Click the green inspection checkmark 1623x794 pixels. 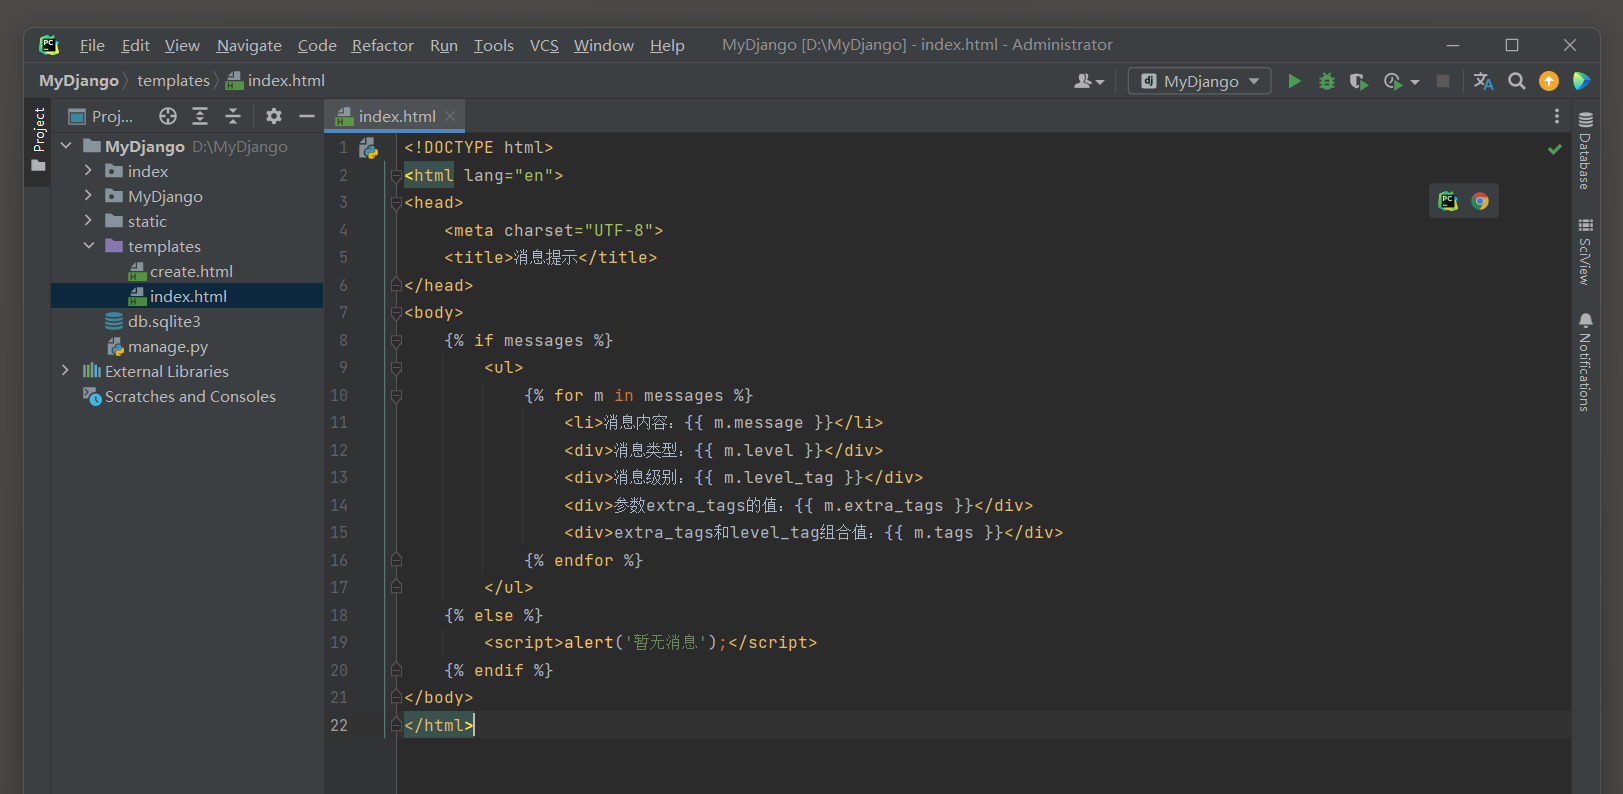pyautogui.click(x=1555, y=149)
